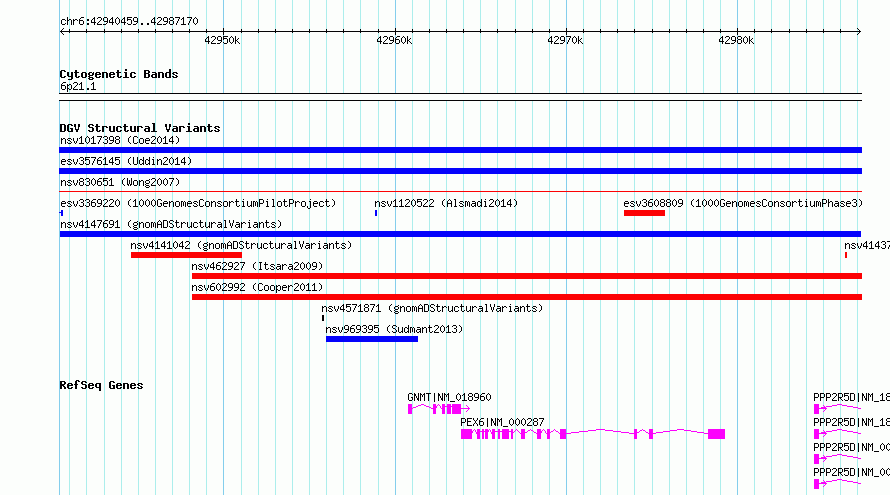This screenshot has width=890, height=495.
Task: Click the nsv462927 (Itsara2009) label
Action: coord(257,266)
